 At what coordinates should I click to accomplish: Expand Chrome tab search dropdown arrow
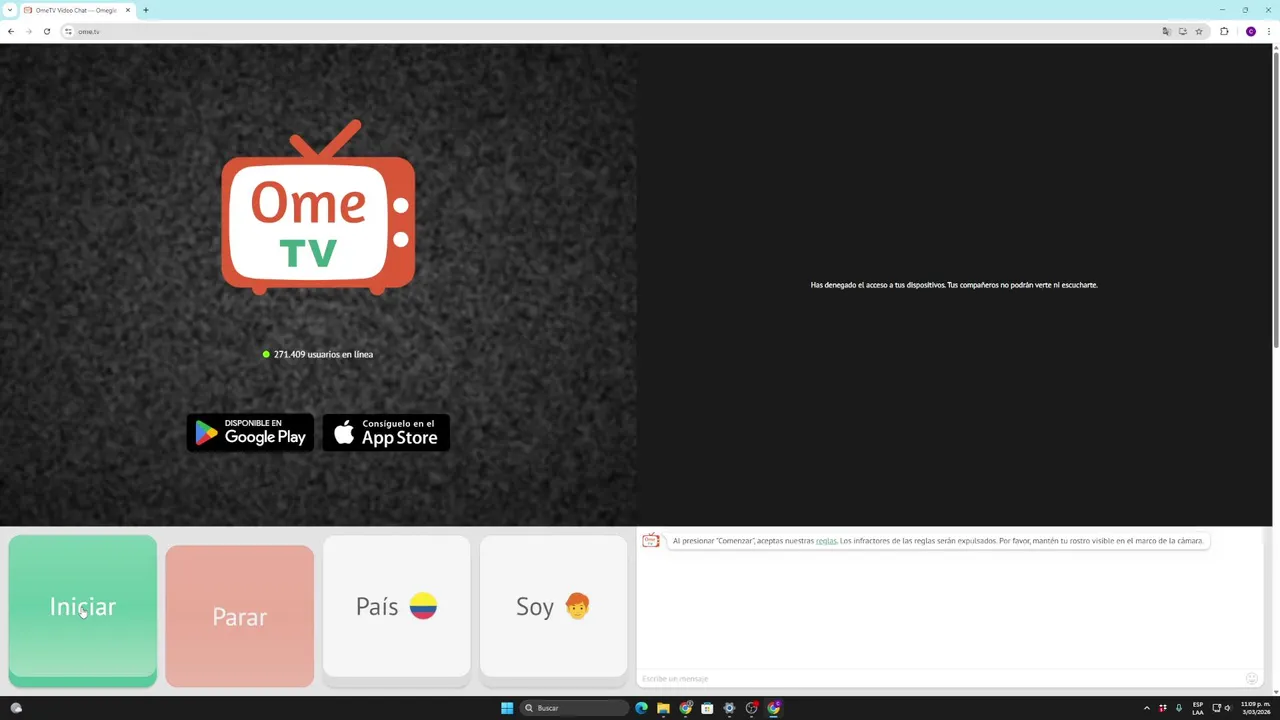[8, 10]
